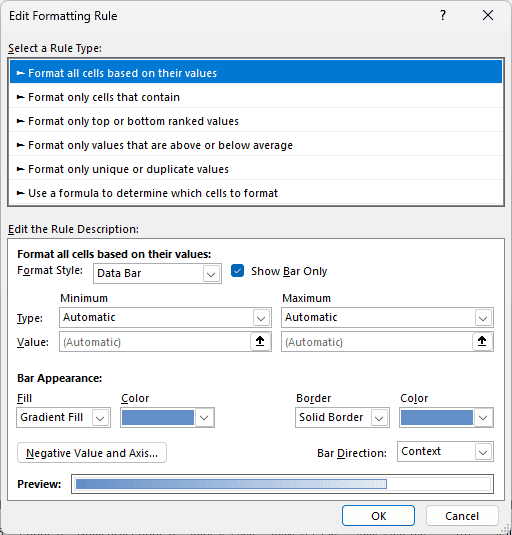Pick 'Format only values that are above or below average'
512x535 pixels.
coord(256,144)
